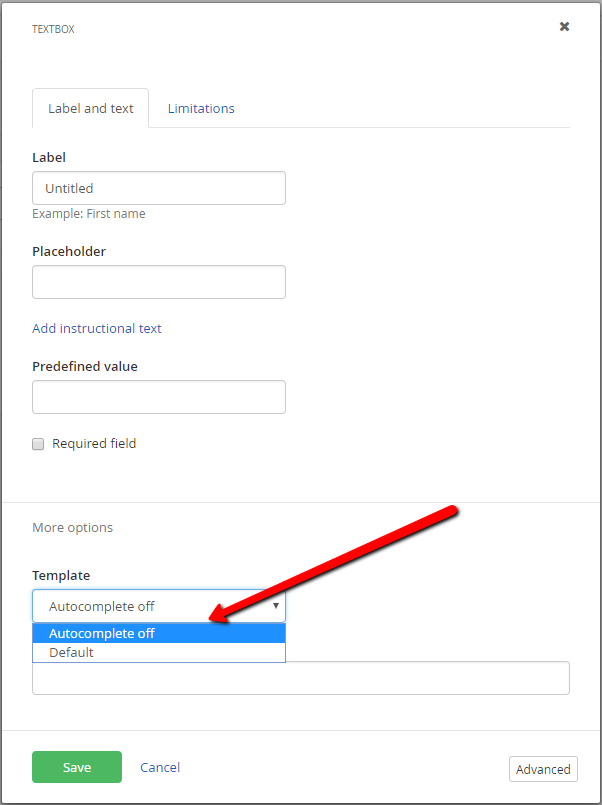The height and width of the screenshot is (805, 602).
Task: Cancel the textbox changes
Action: (160, 768)
